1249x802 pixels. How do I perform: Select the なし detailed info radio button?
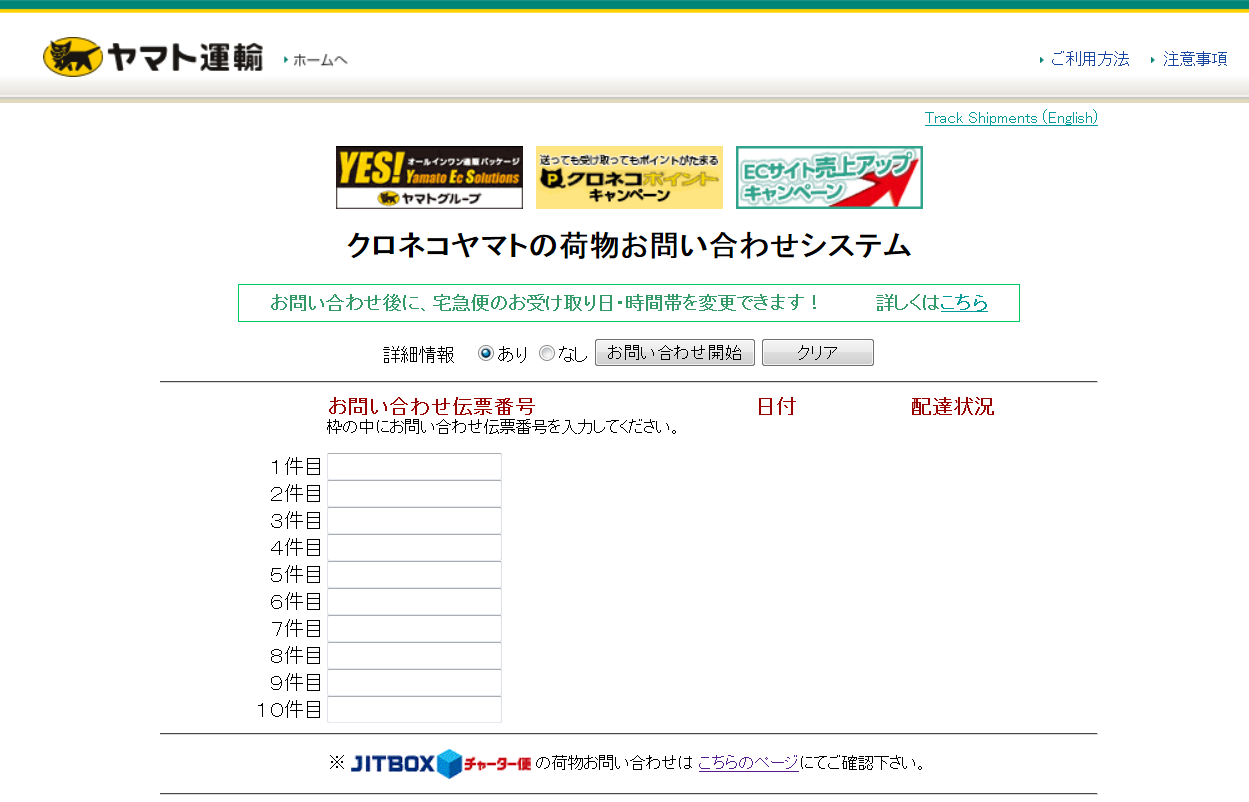pos(546,353)
